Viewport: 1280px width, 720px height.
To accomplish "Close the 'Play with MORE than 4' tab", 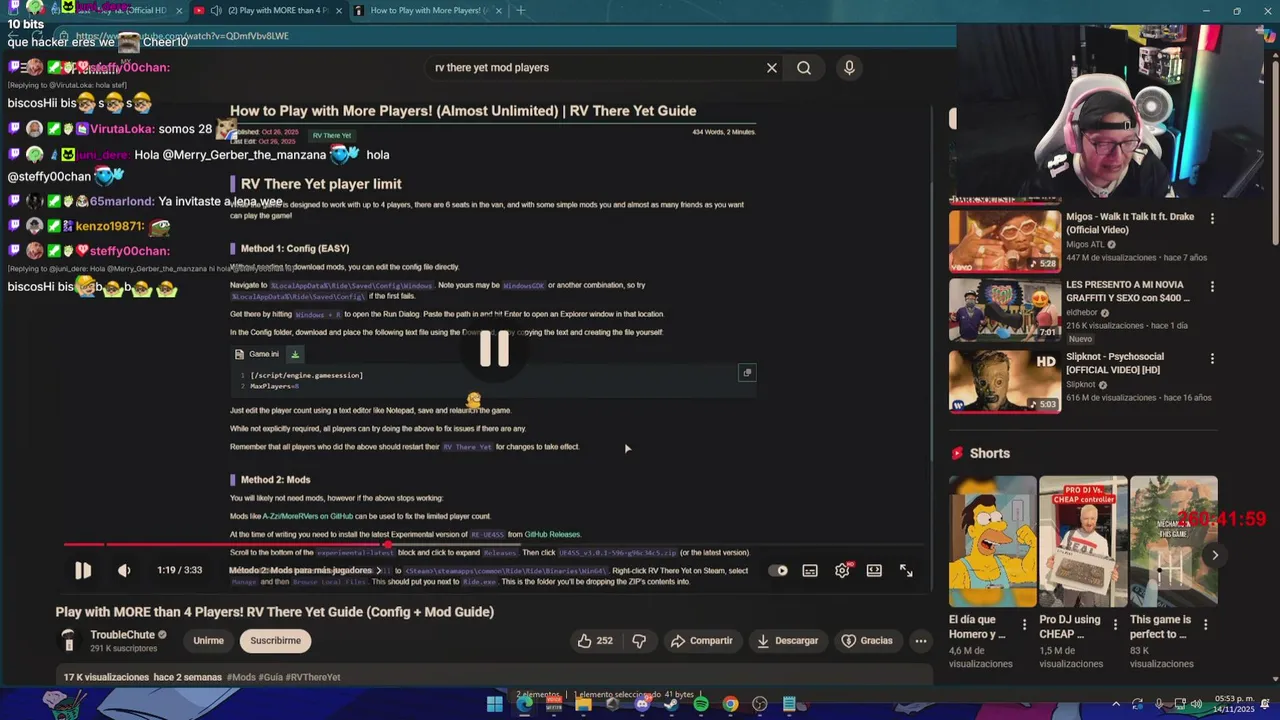I will pyautogui.click(x=337, y=11).
